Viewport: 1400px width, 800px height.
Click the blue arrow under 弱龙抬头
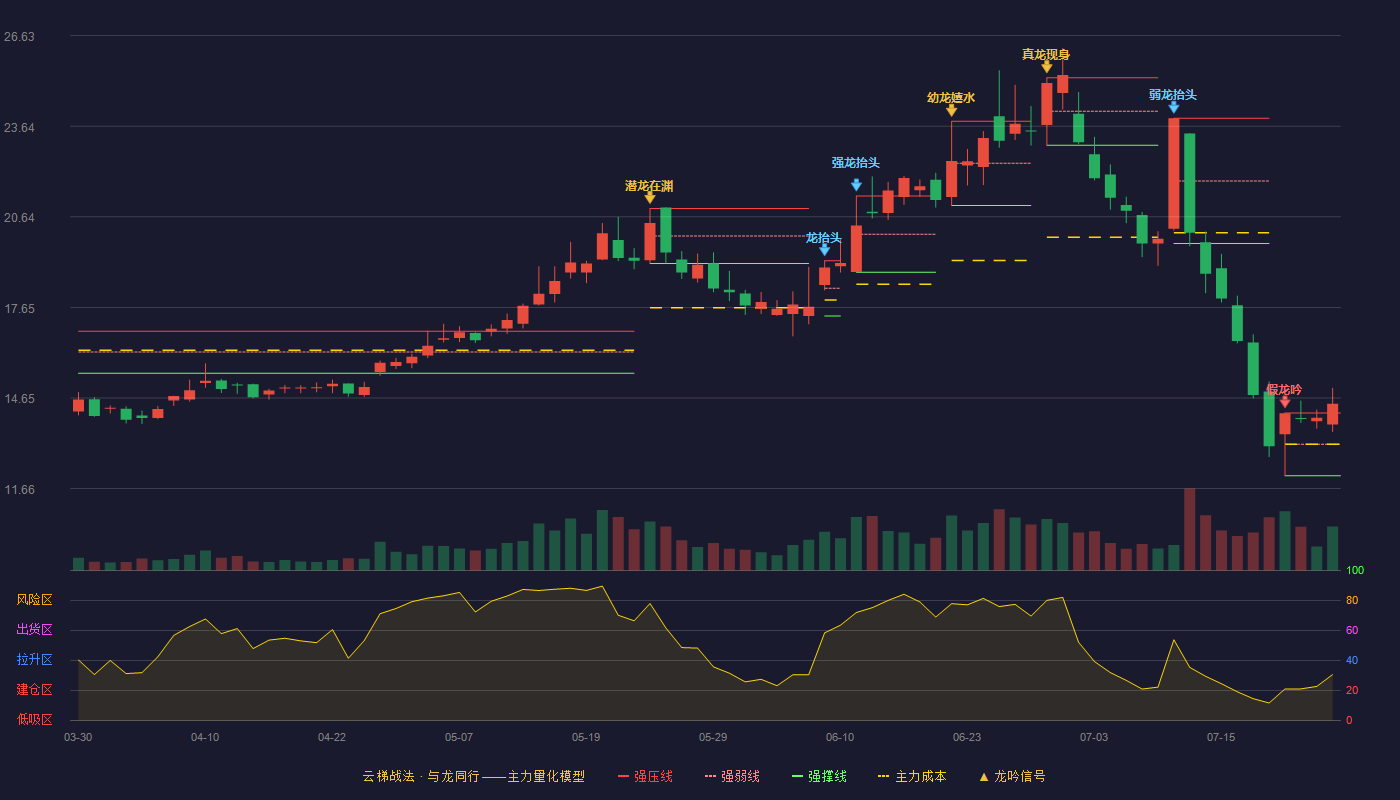pos(1173,107)
